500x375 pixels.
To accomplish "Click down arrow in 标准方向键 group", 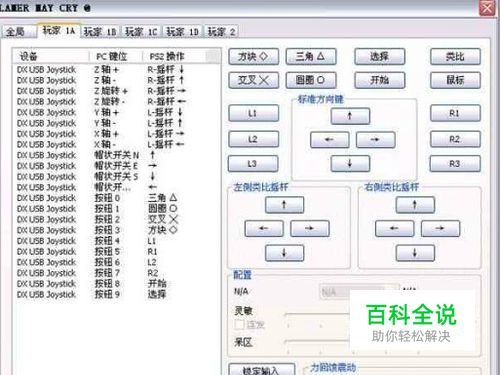I will [x=350, y=164].
